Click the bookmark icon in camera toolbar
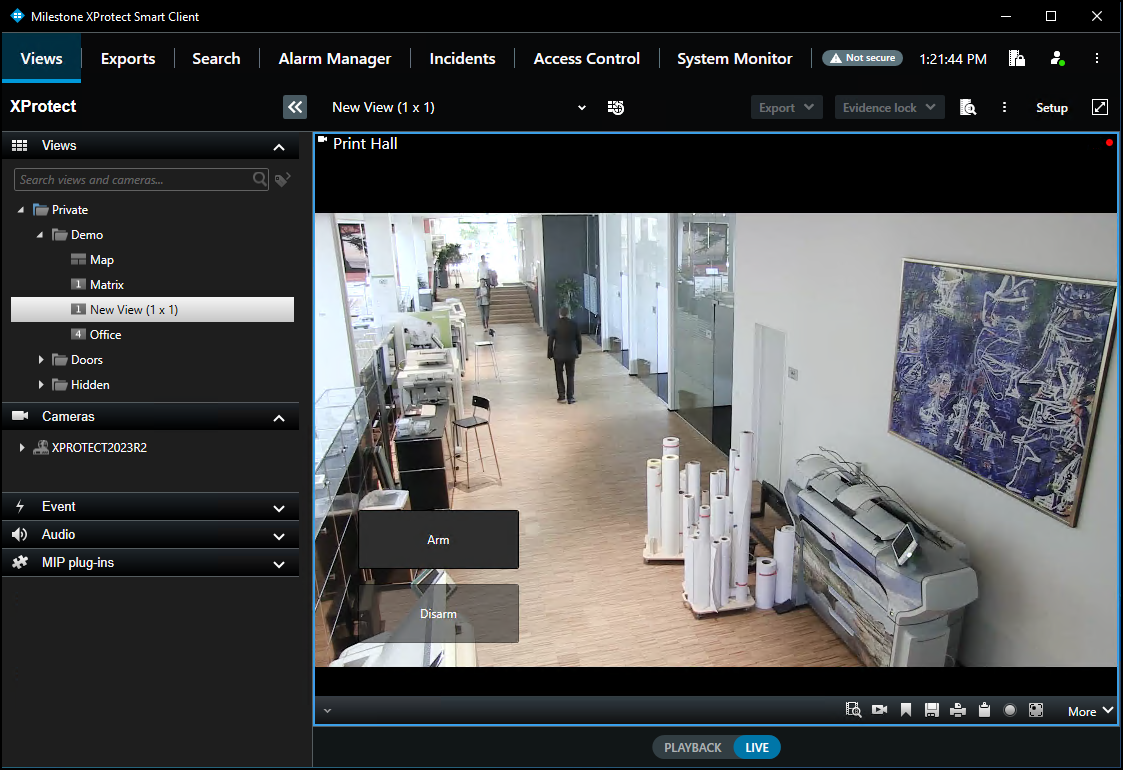The height and width of the screenshot is (770, 1123). (x=906, y=710)
